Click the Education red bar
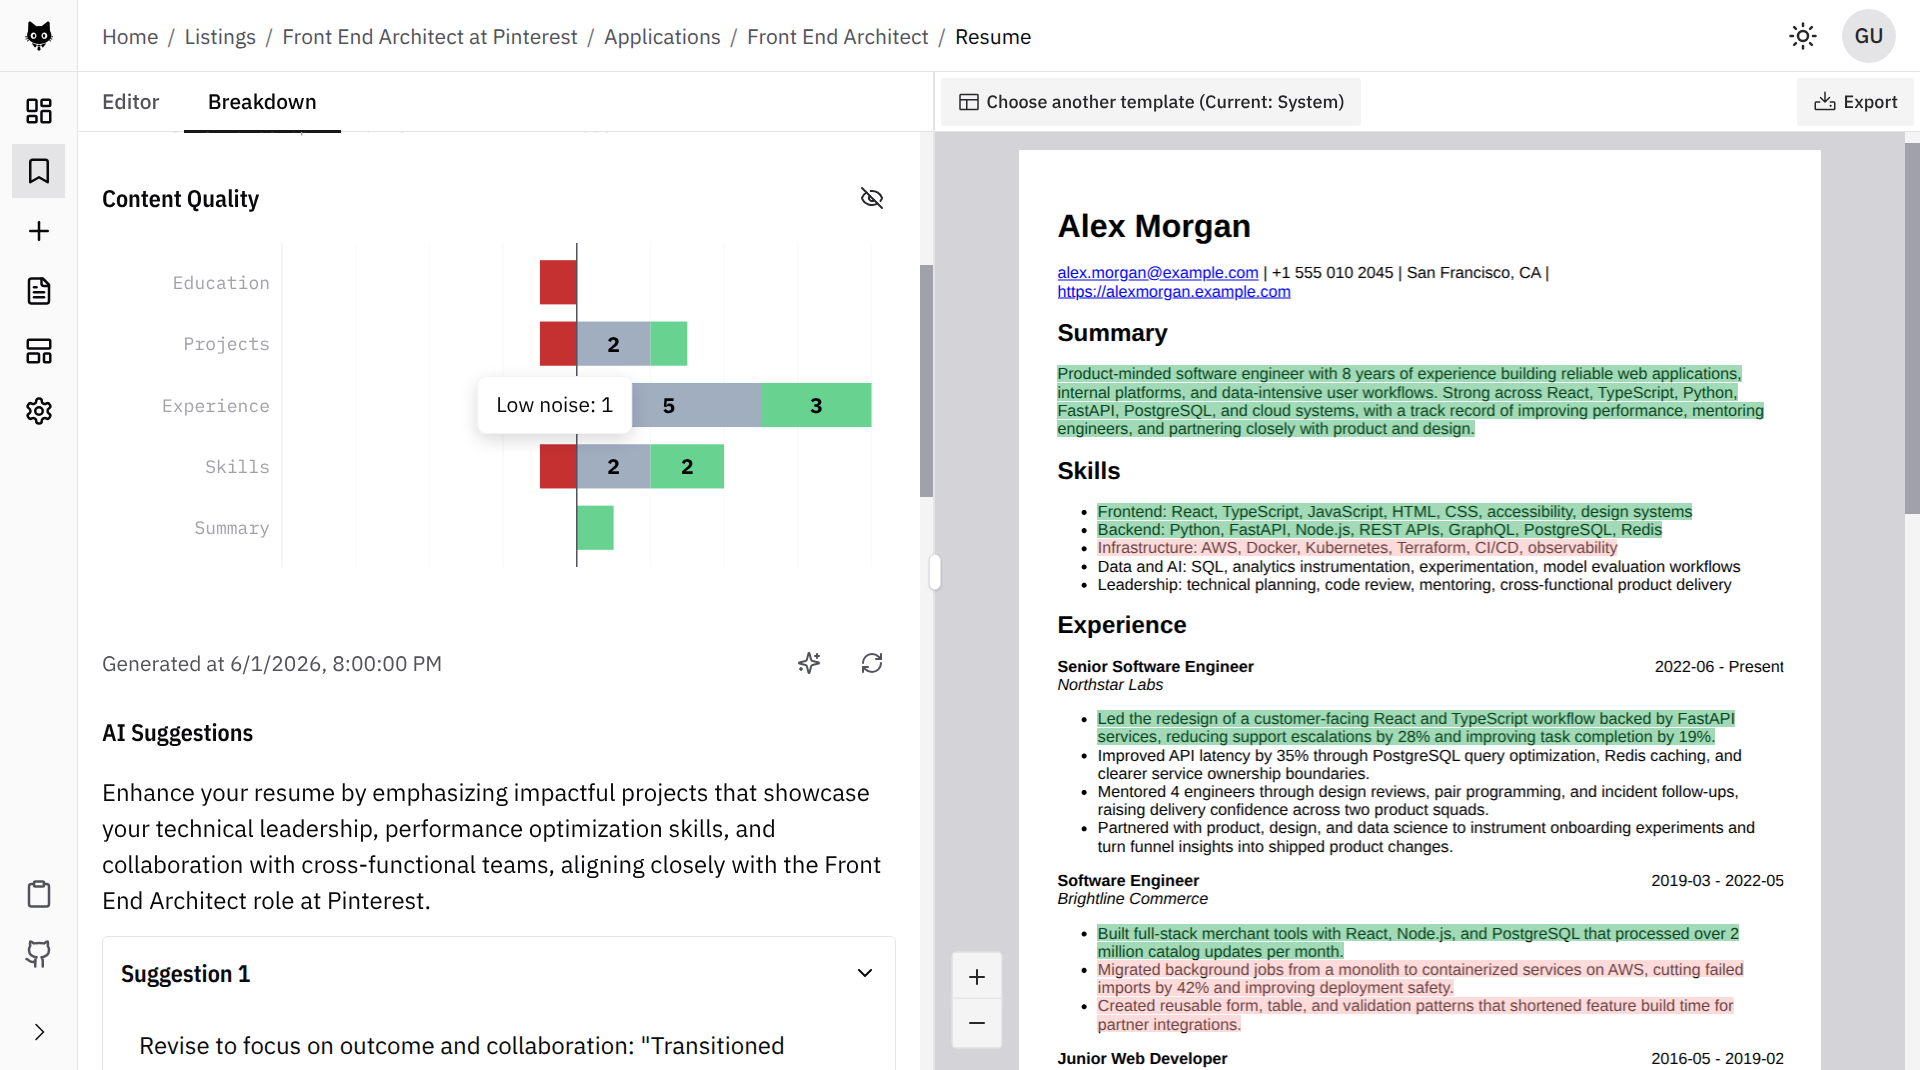The image size is (1920, 1070). click(x=558, y=282)
